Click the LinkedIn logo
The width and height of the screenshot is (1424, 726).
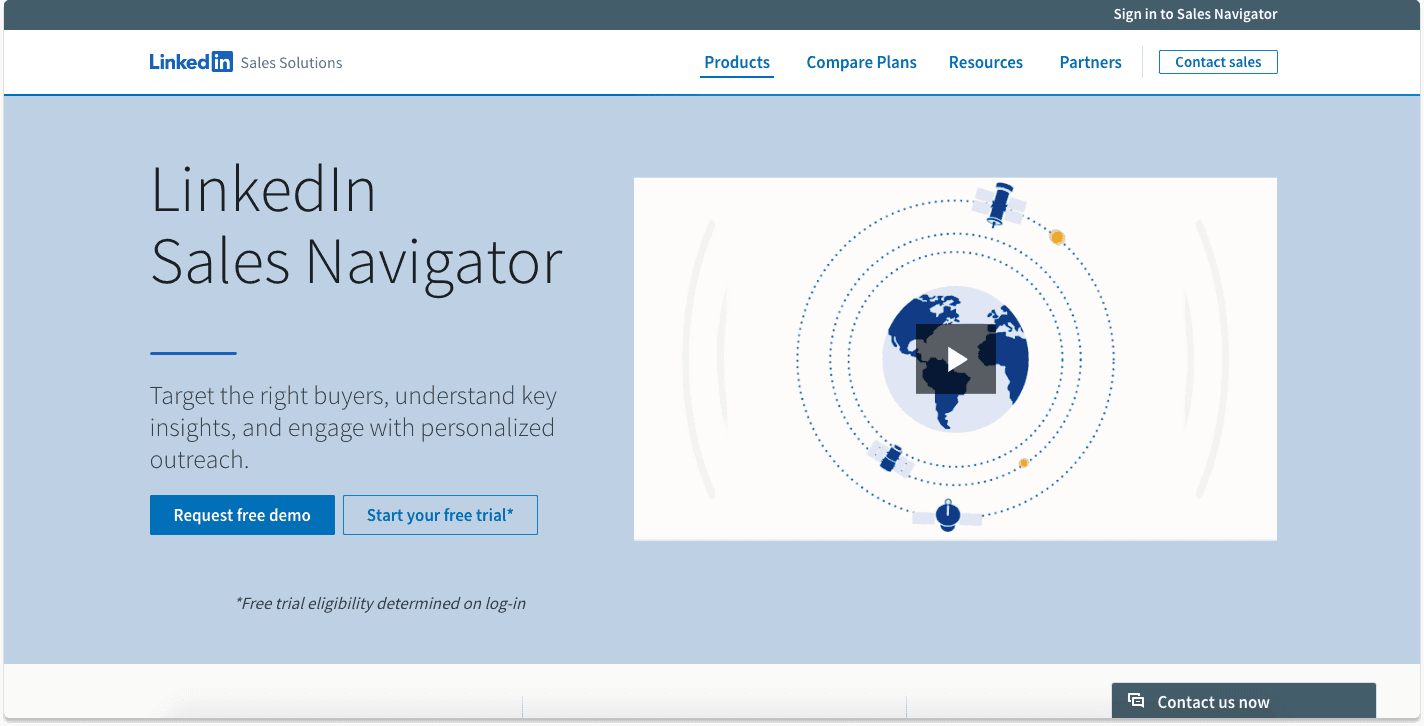[191, 62]
